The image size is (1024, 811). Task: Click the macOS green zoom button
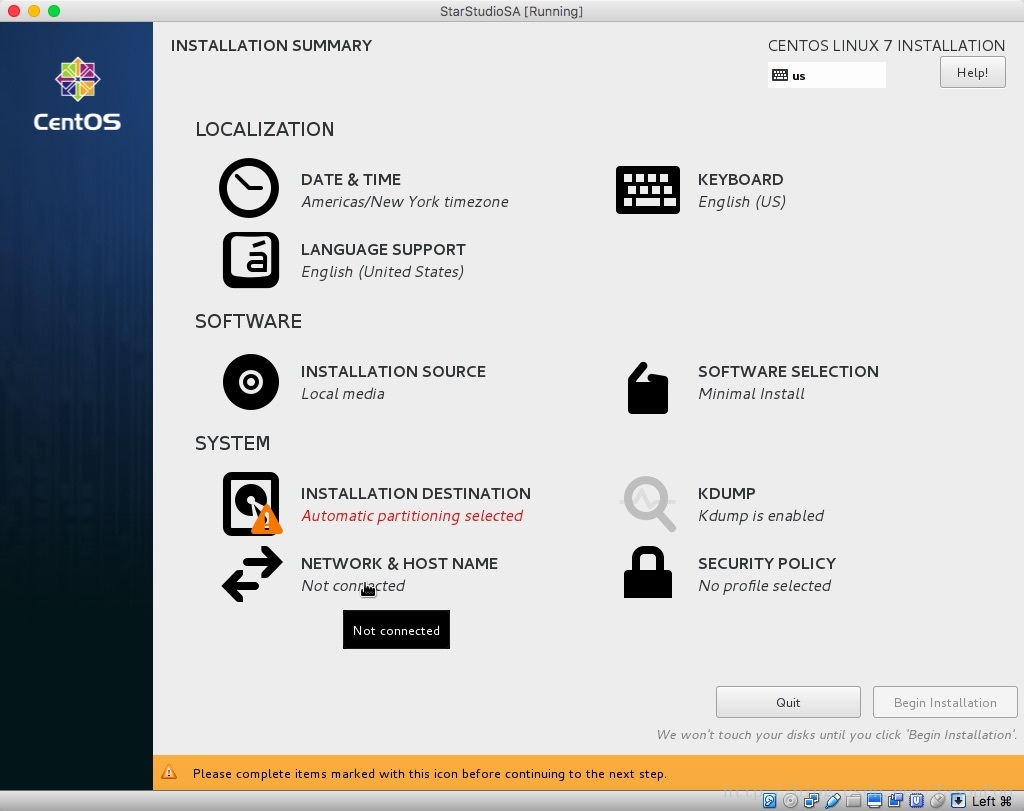pyautogui.click(x=54, y=11)
